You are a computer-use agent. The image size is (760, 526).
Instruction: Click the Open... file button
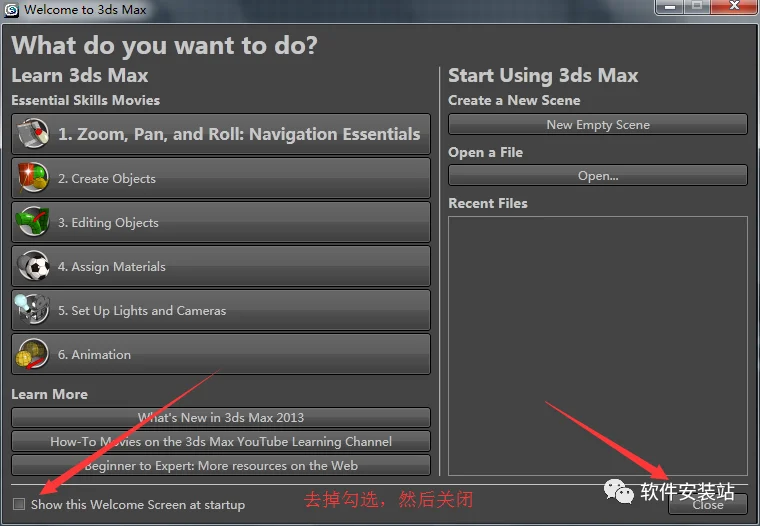[x=598, y=175]
